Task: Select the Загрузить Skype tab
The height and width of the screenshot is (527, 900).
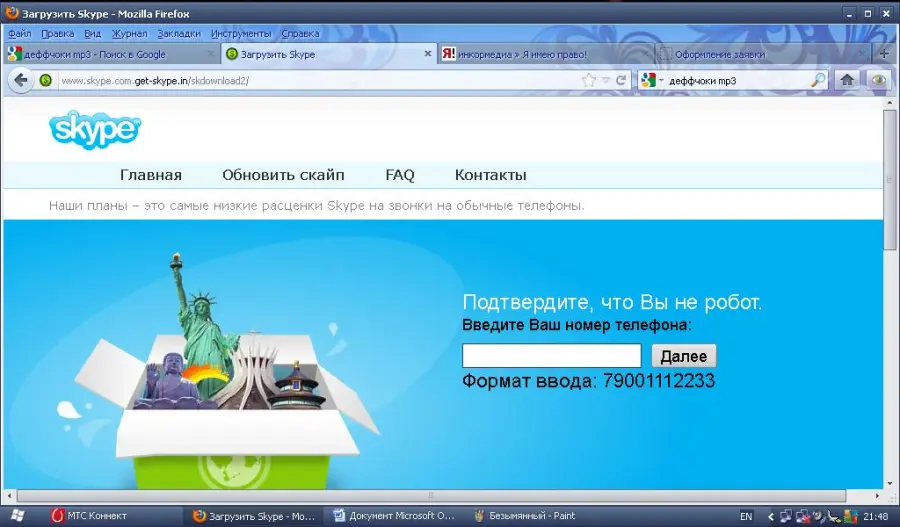Action: [x=328, y=54]
